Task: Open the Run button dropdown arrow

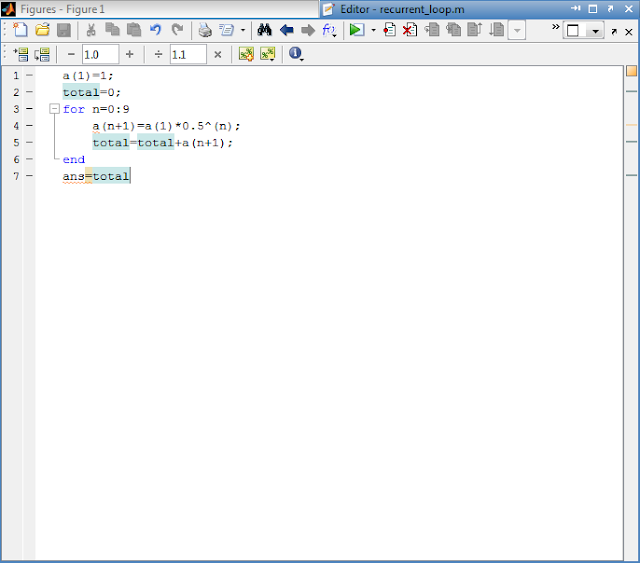Action: click(373, 30)
